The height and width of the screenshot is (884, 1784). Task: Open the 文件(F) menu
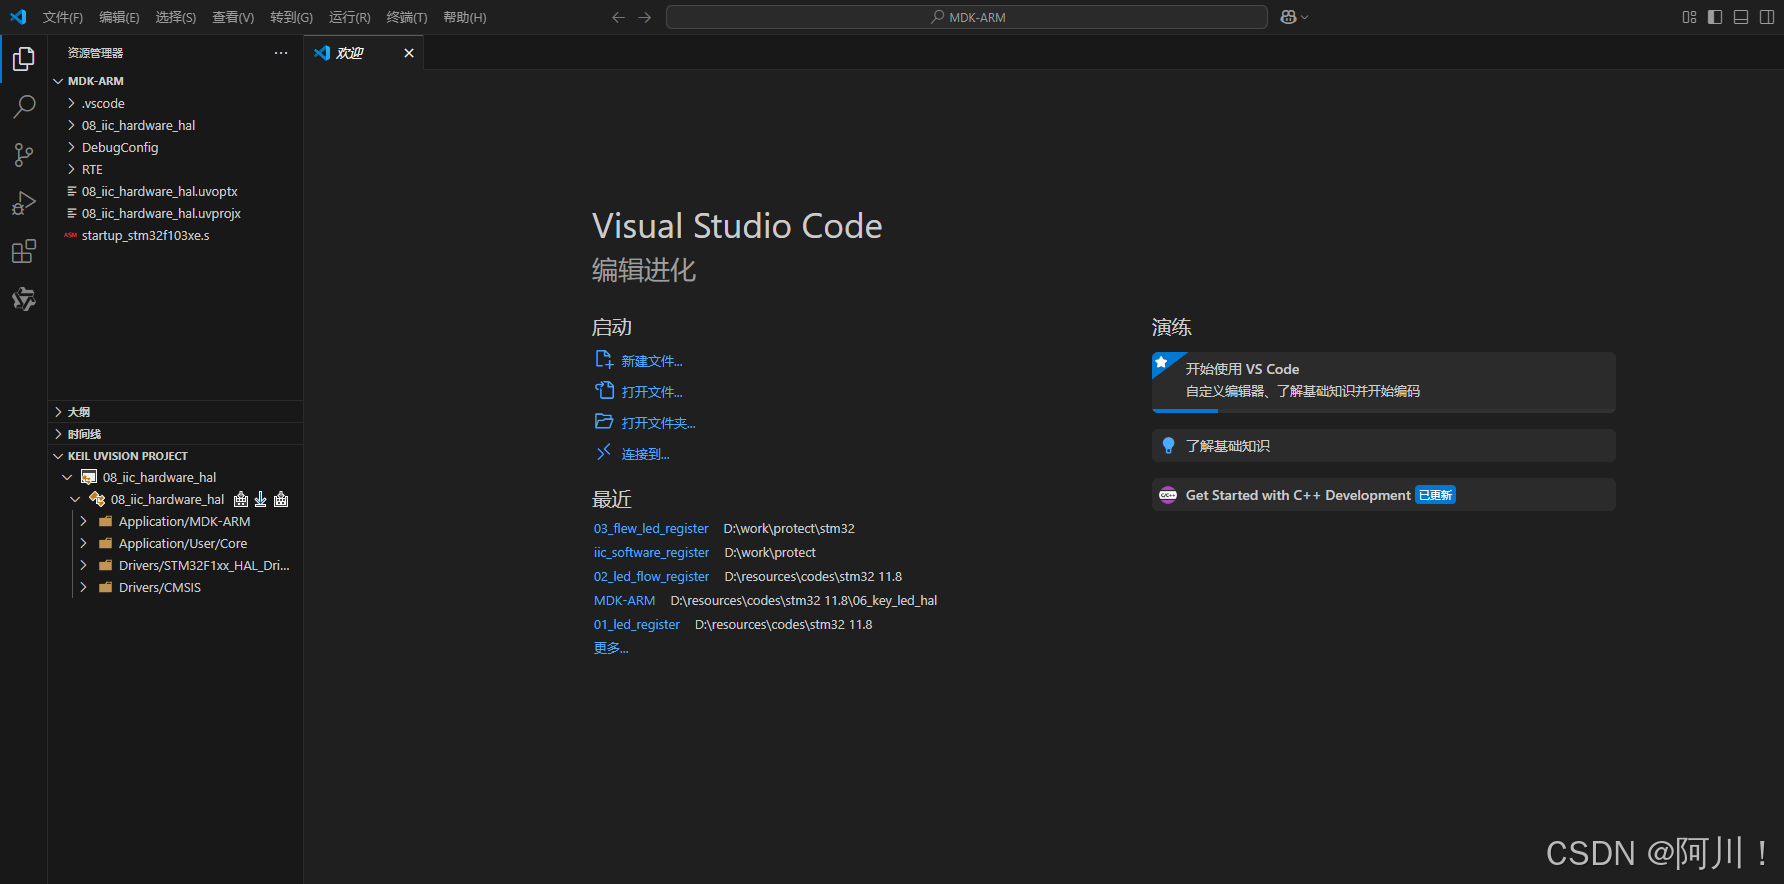pyautogui.click(x=63, y=17)
